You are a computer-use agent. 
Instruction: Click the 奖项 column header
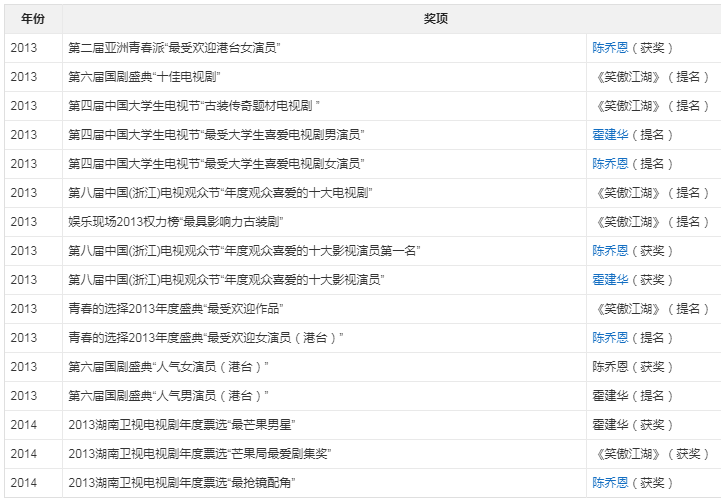[x=435, y=19]
